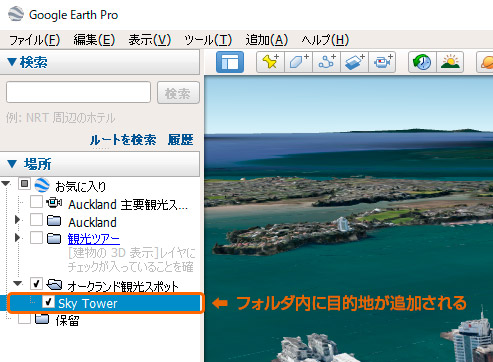Add an image overlay
This screenshot has width=493, height=362.
pos(354,62)
